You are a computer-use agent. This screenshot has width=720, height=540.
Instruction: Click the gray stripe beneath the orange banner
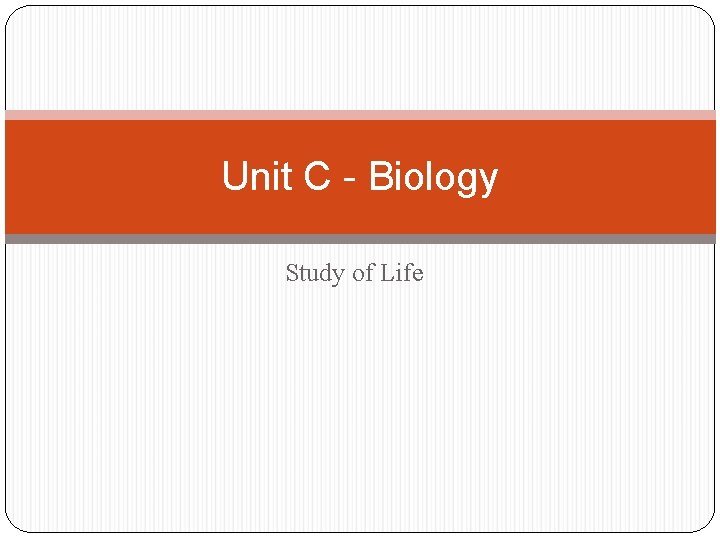point(360,239)
